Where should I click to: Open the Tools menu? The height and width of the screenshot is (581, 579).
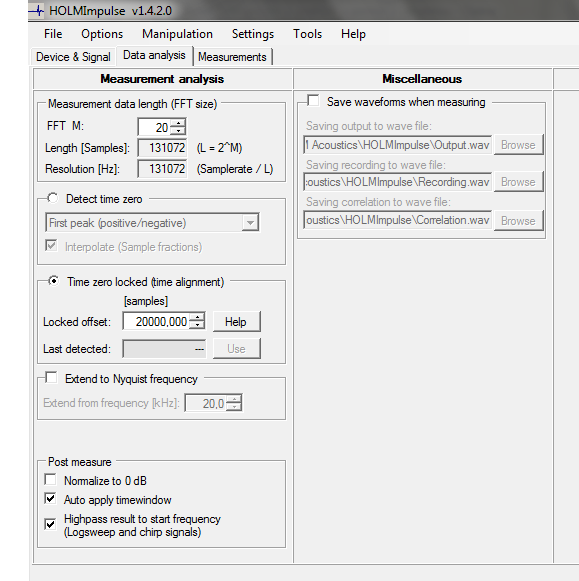click(307, 34)
